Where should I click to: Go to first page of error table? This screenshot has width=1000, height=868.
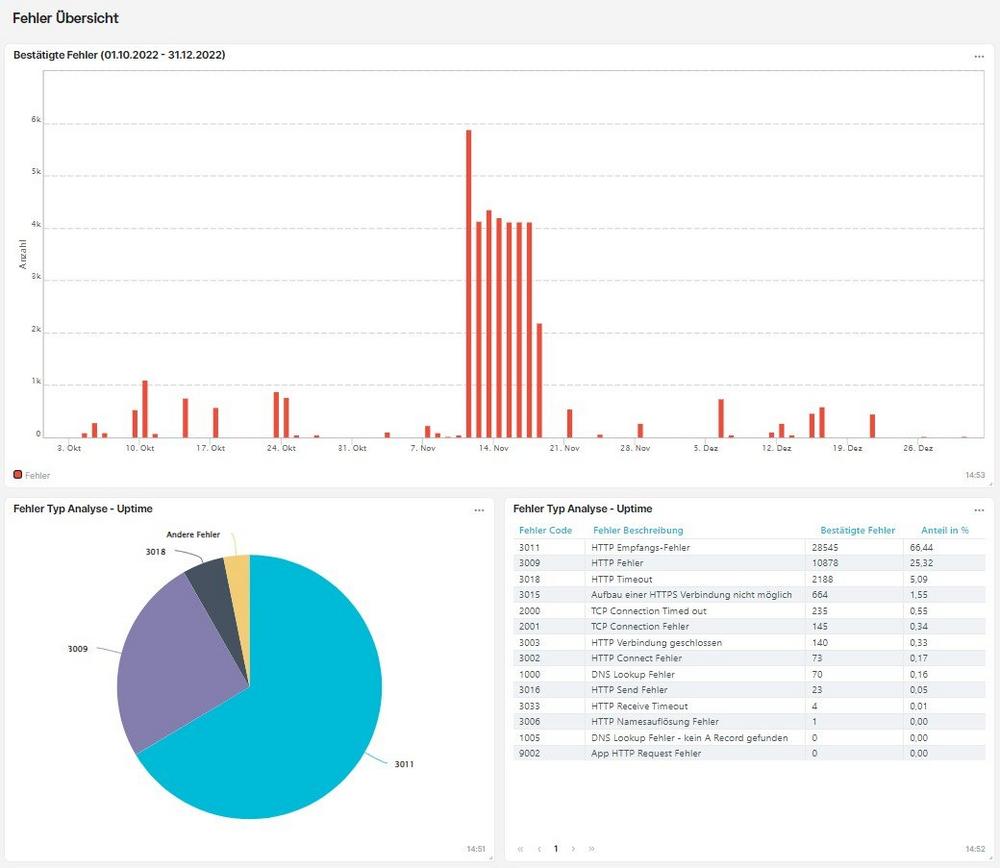click(x=521, y=849)
